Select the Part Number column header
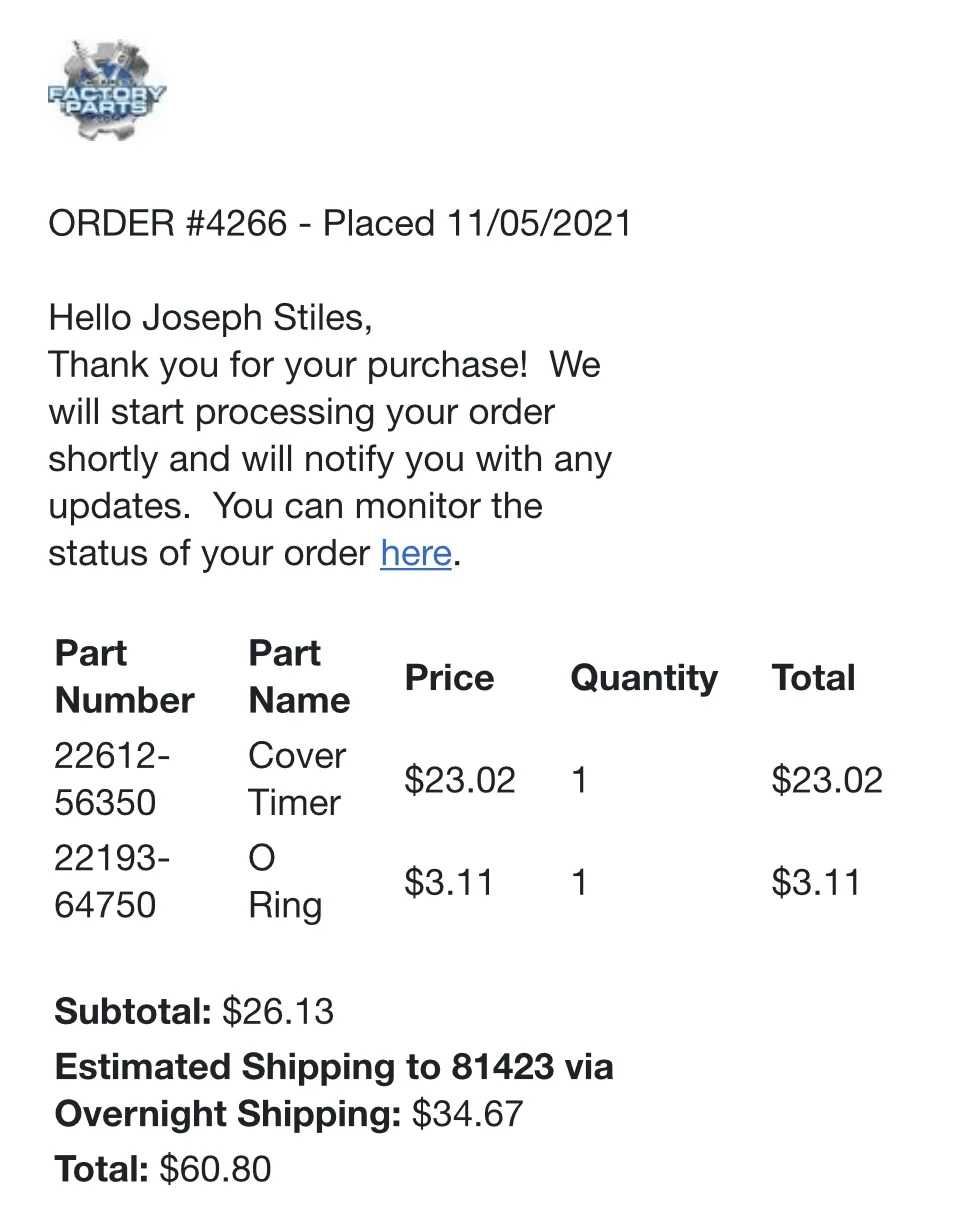960x1210 pixels. (x=124, y=677)
